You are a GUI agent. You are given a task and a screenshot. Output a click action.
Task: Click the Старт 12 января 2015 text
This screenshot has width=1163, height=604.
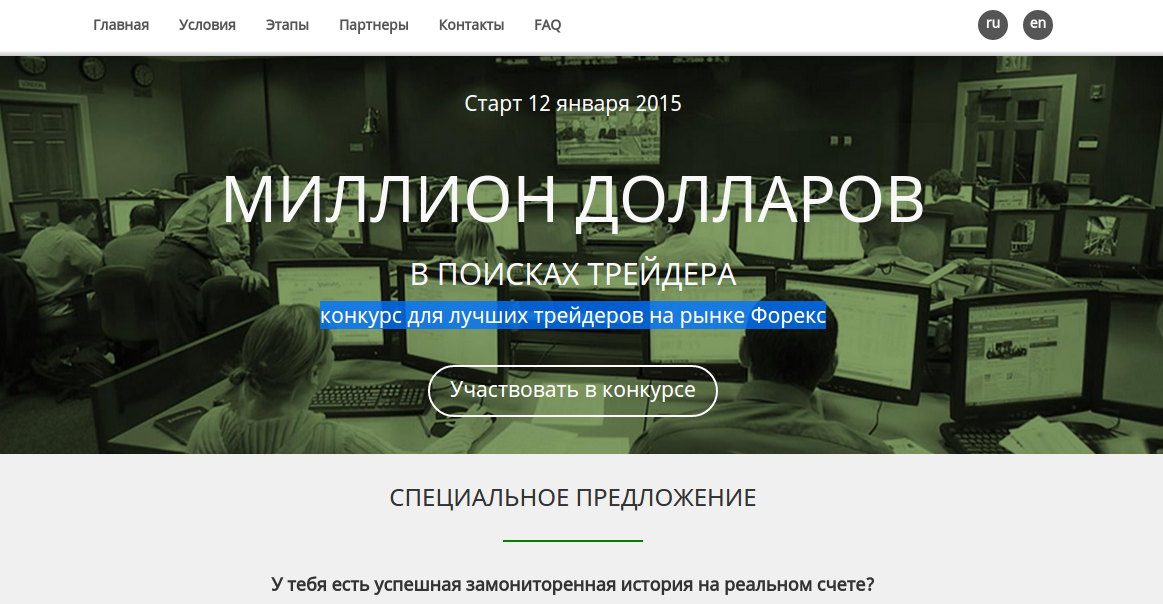click(573, 103)
